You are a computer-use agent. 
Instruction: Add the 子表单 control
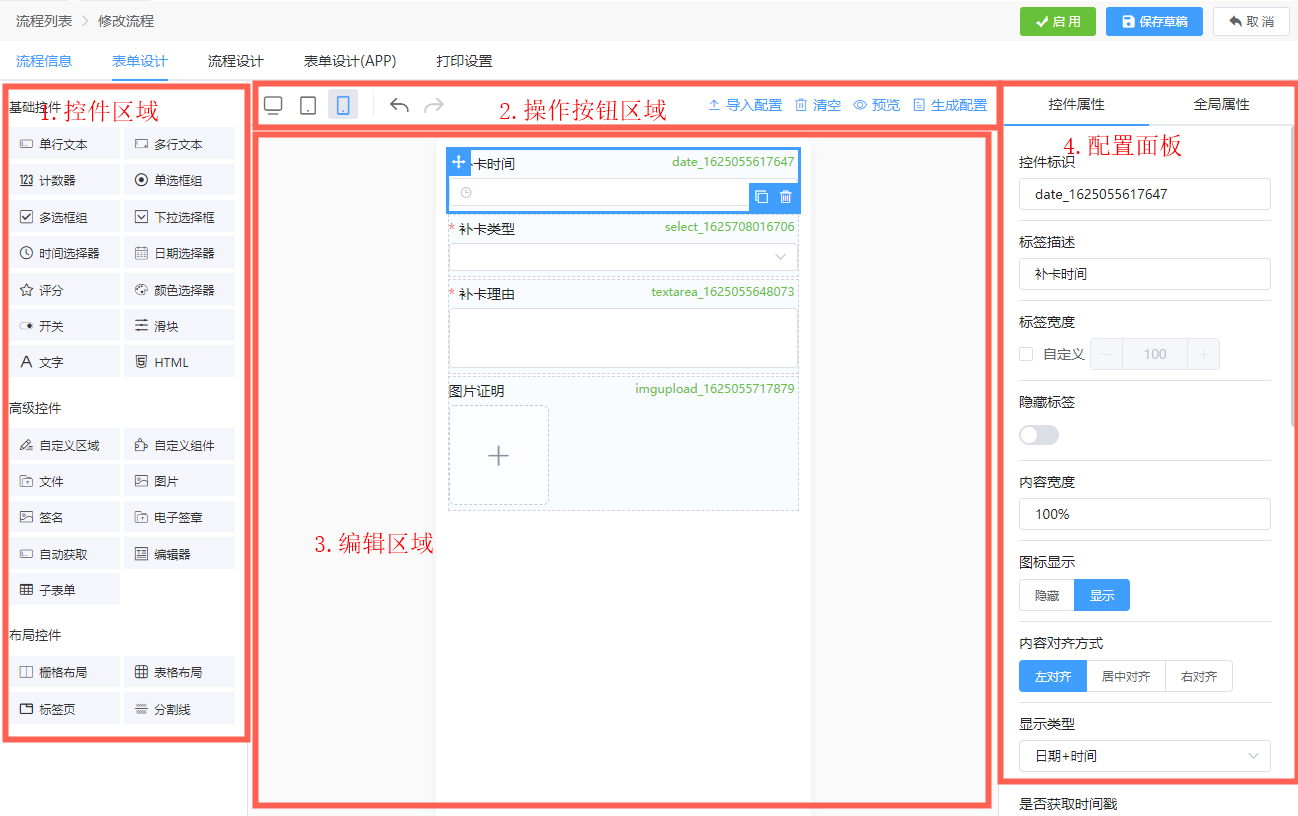[x=63, y=590]
